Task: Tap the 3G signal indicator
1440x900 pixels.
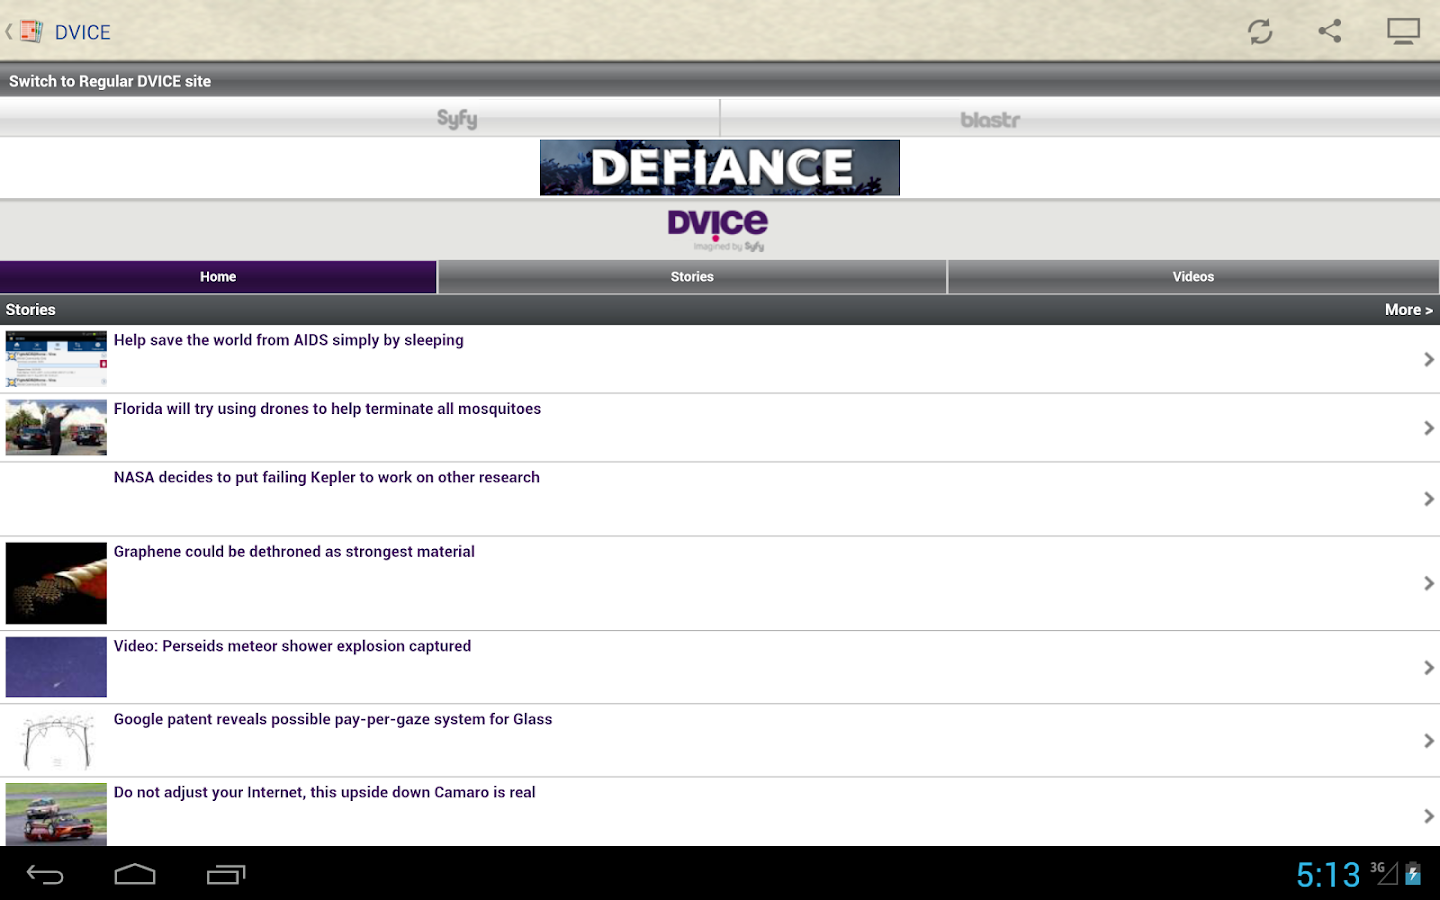Action: point(1383,873)
